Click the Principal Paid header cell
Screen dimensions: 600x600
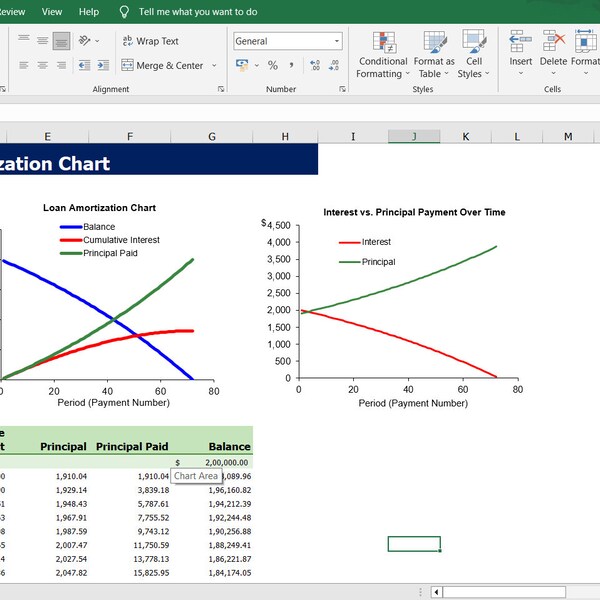point(130,447)
